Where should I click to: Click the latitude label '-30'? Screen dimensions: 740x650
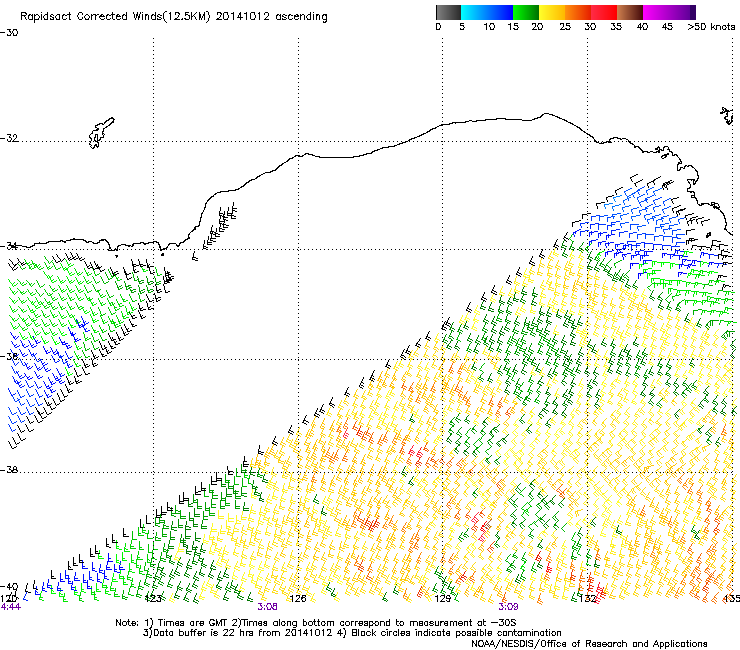(x=9, y=33)
